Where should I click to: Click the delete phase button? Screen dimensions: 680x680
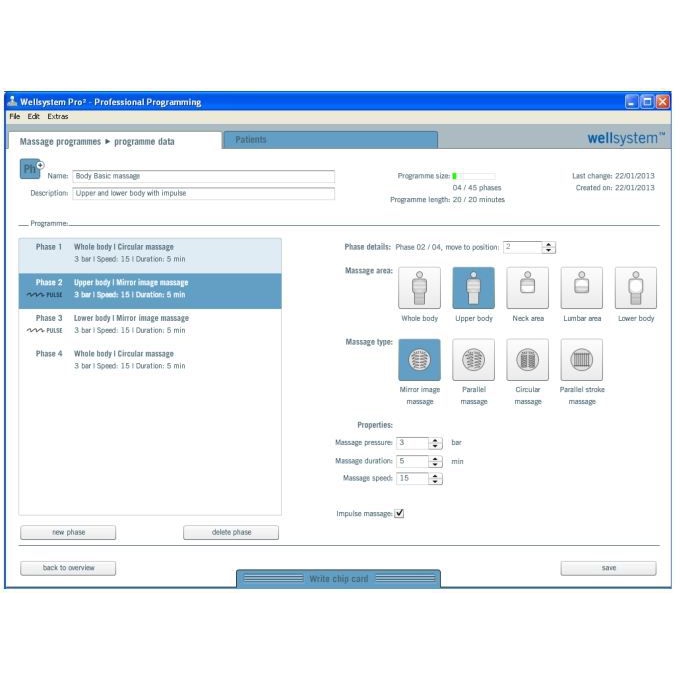[231, 533]
